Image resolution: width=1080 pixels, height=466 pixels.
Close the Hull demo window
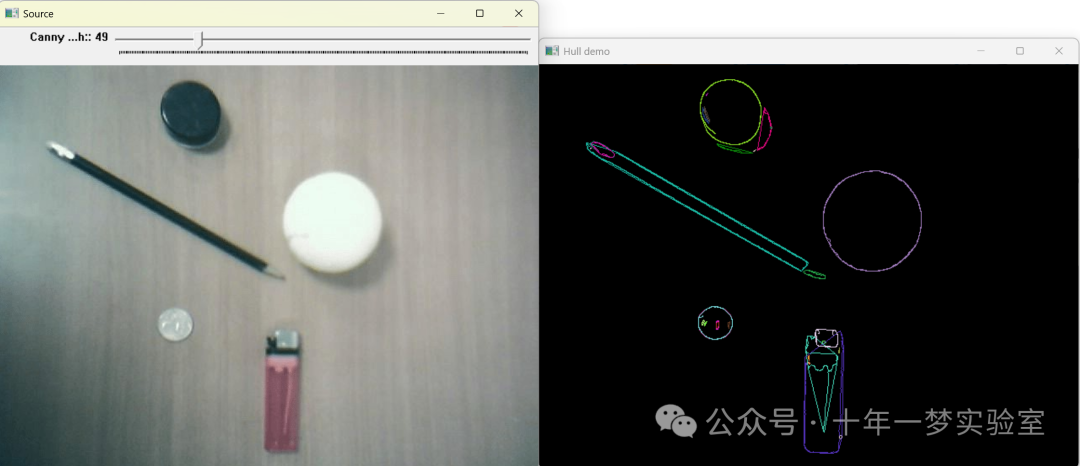pyautogui.click(x=1059, y=51)
